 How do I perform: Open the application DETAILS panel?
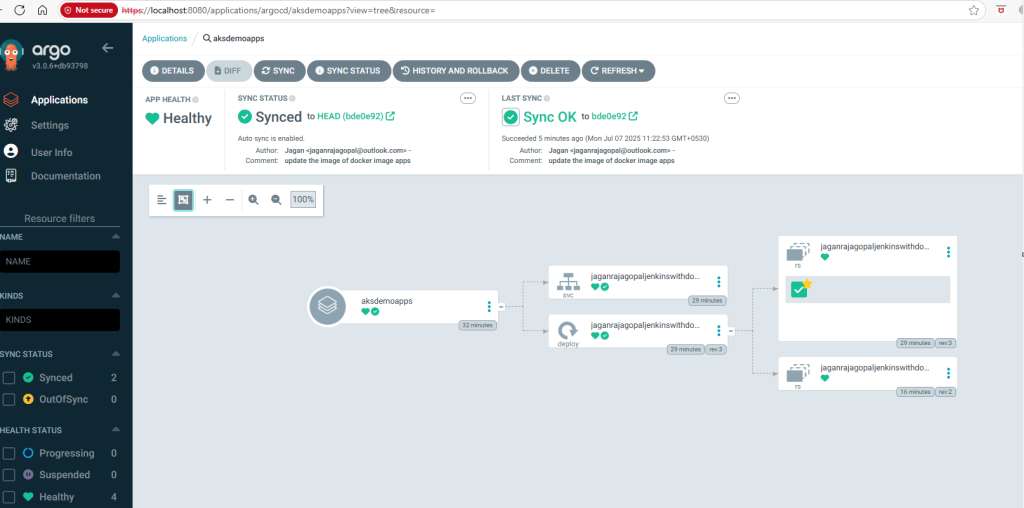172,71
